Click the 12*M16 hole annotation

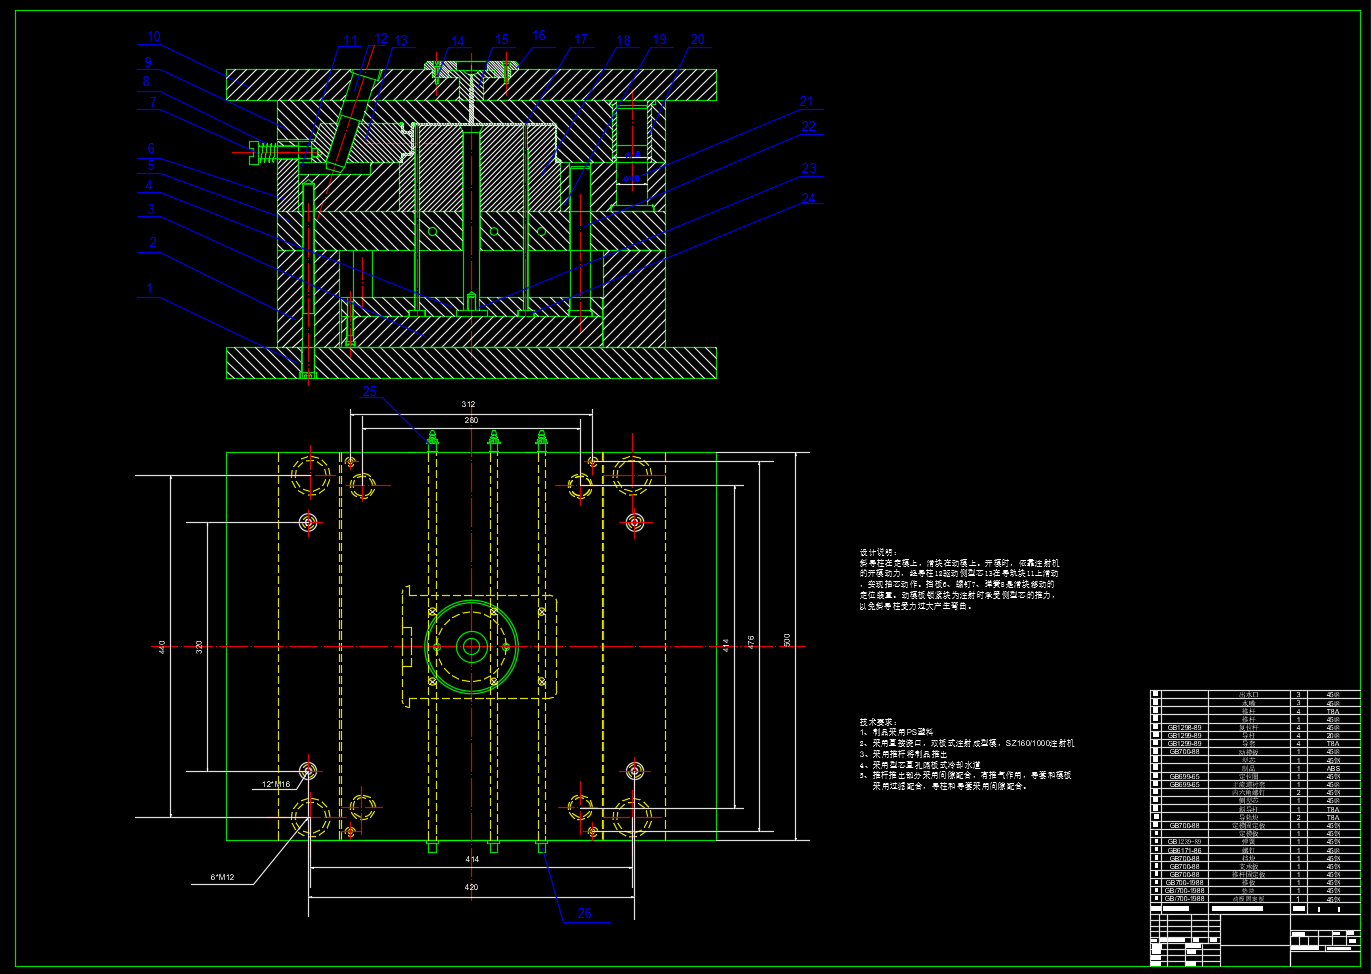[275, 784]
